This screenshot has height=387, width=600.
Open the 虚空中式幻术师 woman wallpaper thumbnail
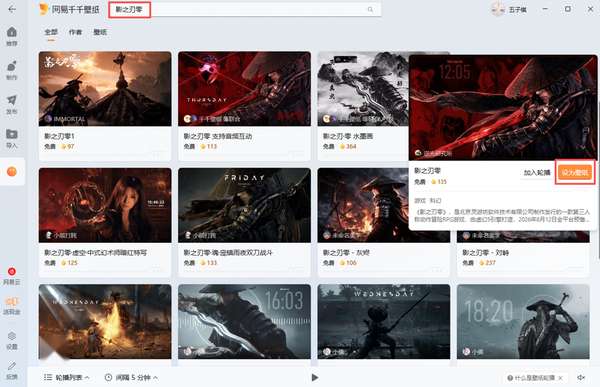(x=105, y=205)
